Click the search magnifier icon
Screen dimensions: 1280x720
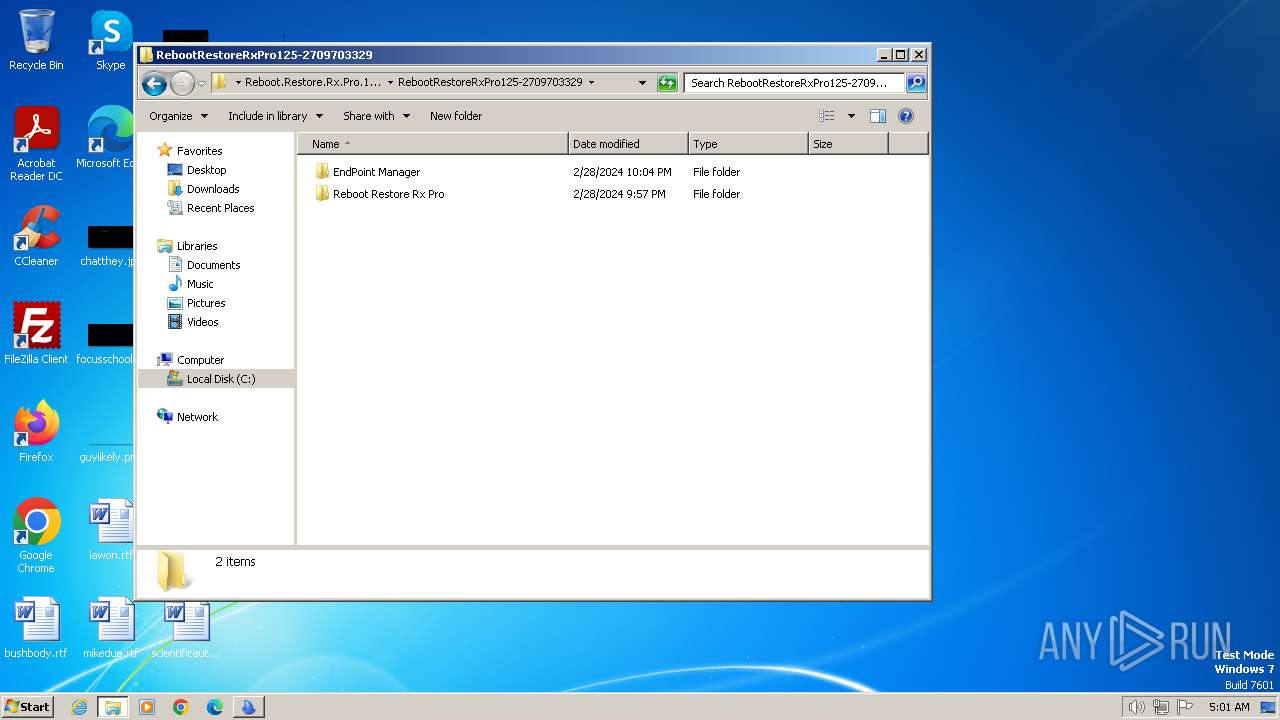pos(916,83)
